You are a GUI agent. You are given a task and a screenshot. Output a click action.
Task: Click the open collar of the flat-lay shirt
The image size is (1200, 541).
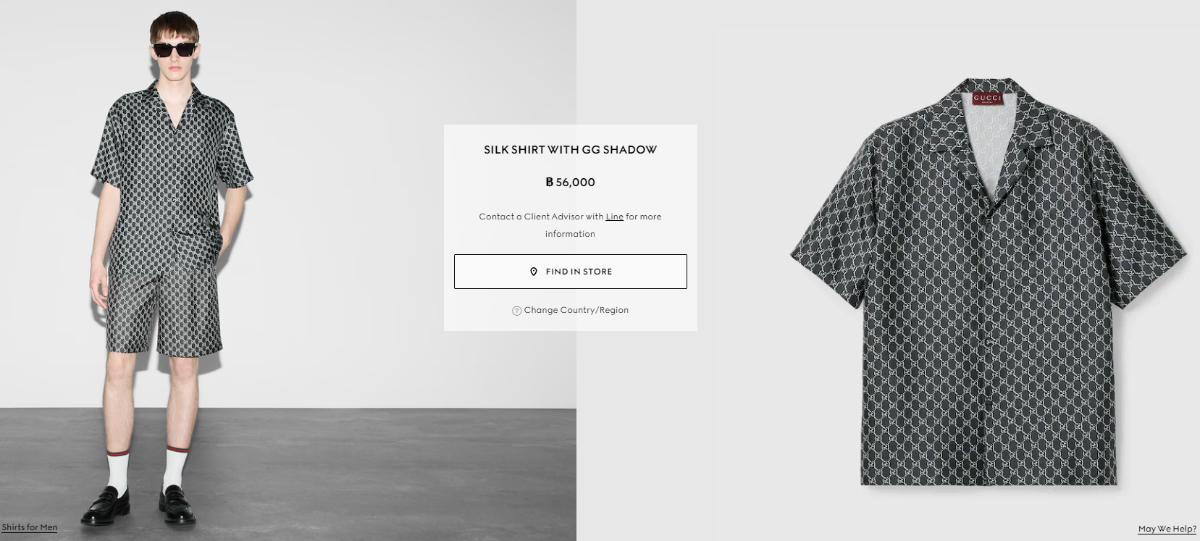pyautogui.click(x=985, y=140)
